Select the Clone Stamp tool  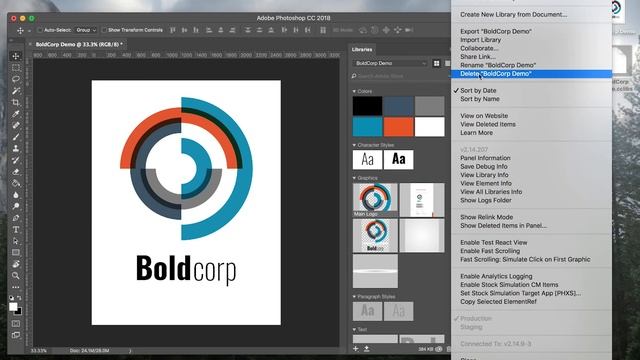point(16,149)
